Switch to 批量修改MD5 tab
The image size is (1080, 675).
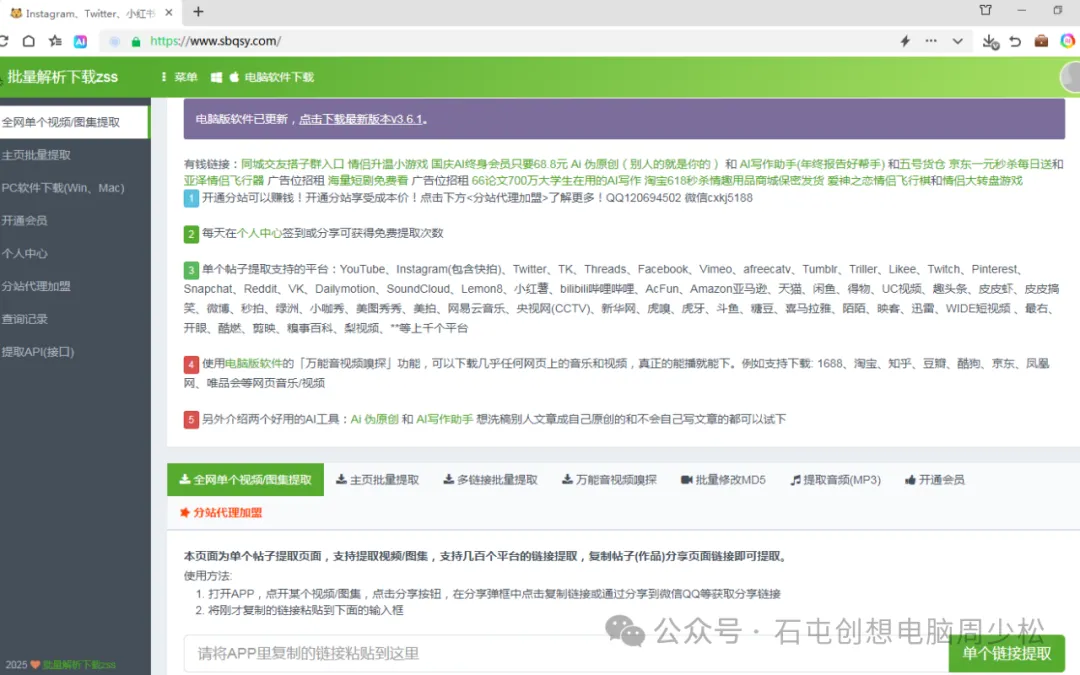pos(723,480)
